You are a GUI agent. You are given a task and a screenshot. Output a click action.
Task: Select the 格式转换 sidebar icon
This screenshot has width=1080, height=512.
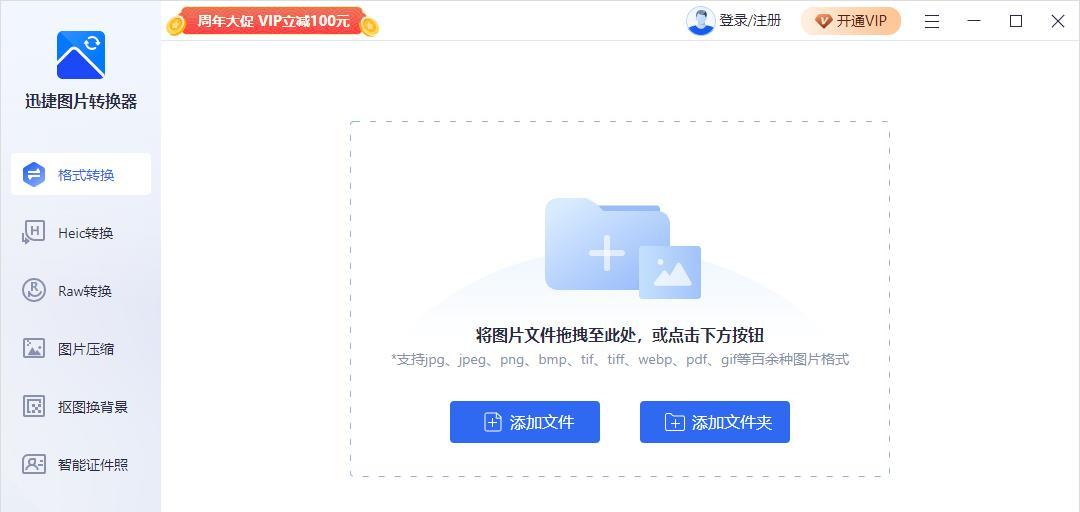(34, 174)
